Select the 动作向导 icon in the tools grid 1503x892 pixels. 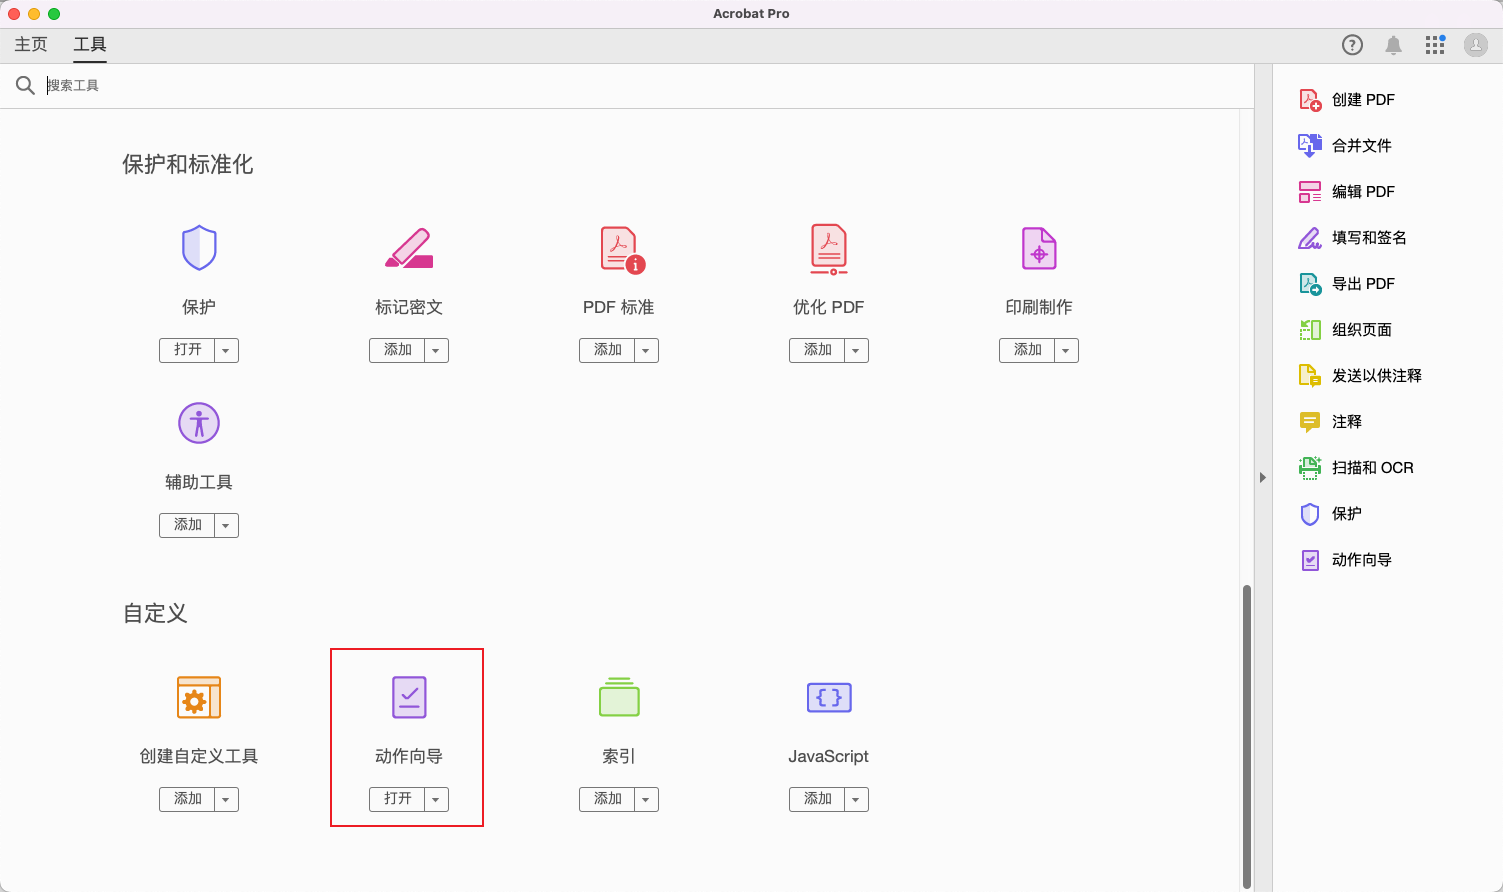409,698
